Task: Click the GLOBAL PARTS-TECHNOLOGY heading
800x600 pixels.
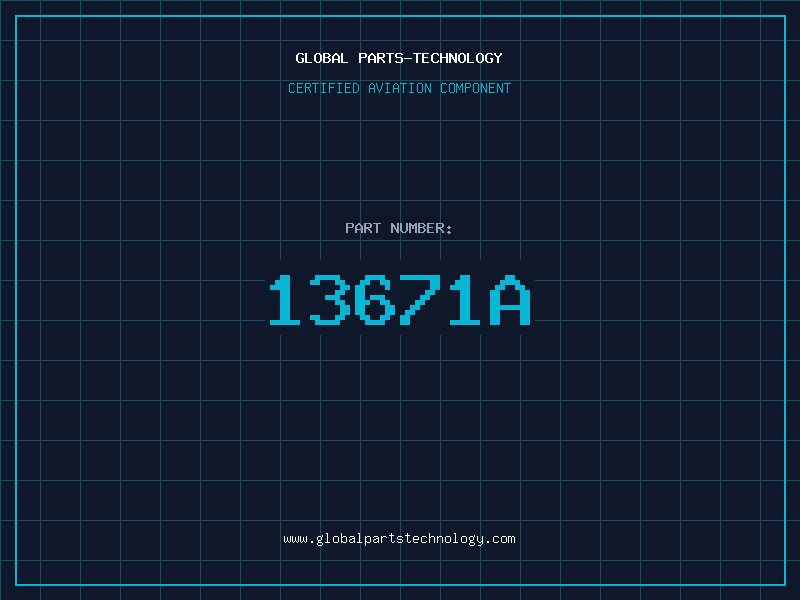Action: pyautogui.click(x=399, y=58)
